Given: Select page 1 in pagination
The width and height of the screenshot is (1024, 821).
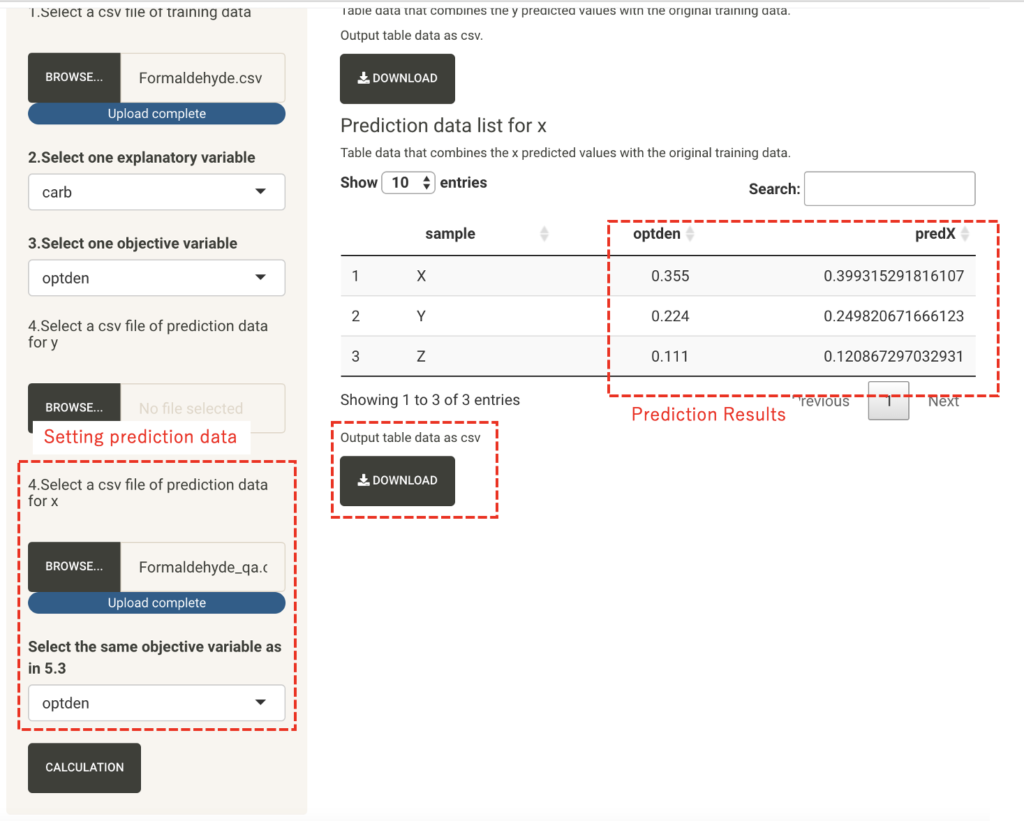Looking at the screenshot, I should [x=888, y=401].
